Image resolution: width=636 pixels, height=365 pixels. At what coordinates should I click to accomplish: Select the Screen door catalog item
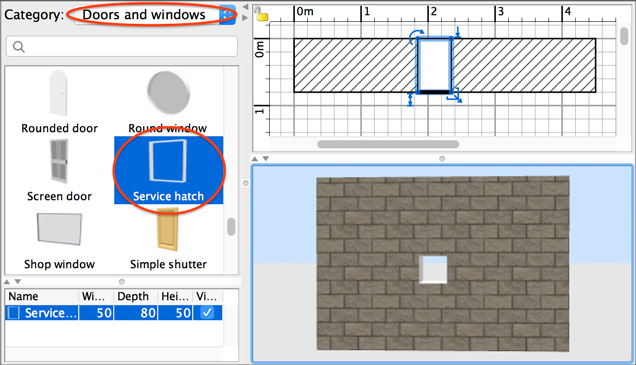[x=59, y=170]
